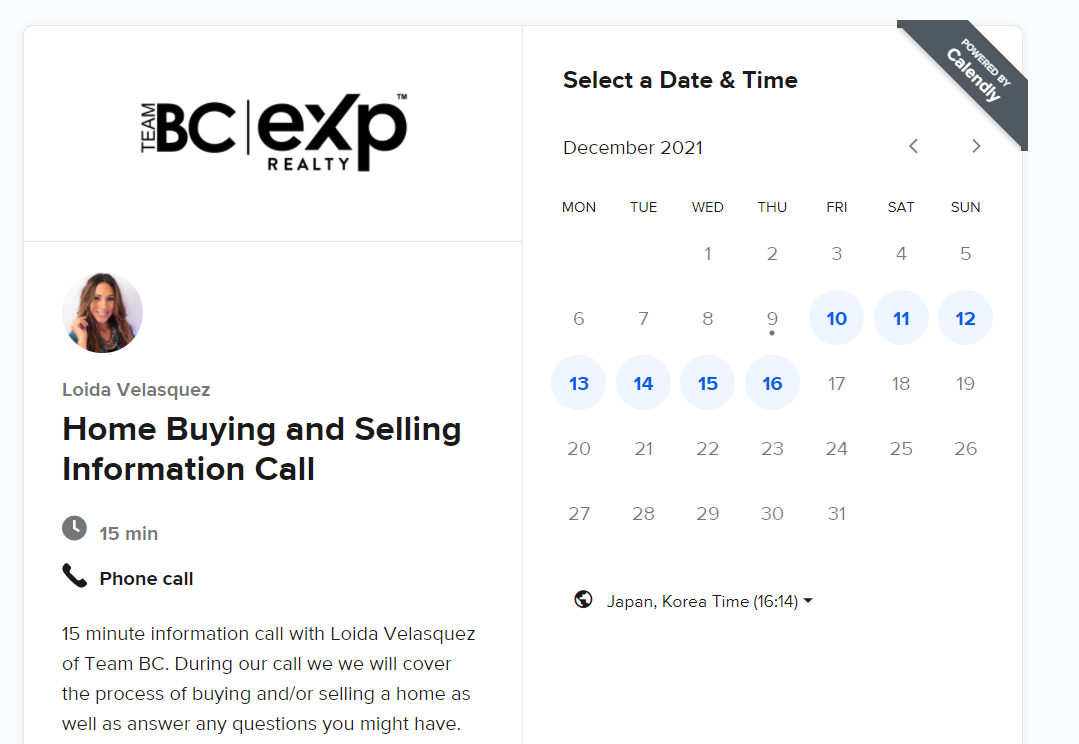1079x744 pixels.
Task: Choose Monday, December 13
Action: pyautogui.click(x=578, y=384)
